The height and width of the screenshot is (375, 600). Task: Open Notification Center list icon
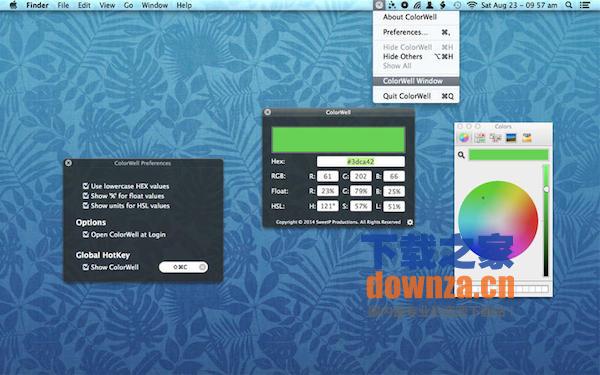coord(584,5)
